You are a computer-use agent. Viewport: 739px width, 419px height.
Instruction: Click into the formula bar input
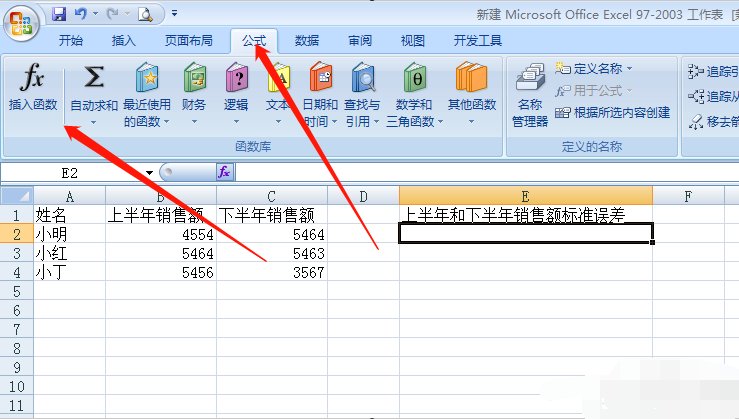coord(485,173)
